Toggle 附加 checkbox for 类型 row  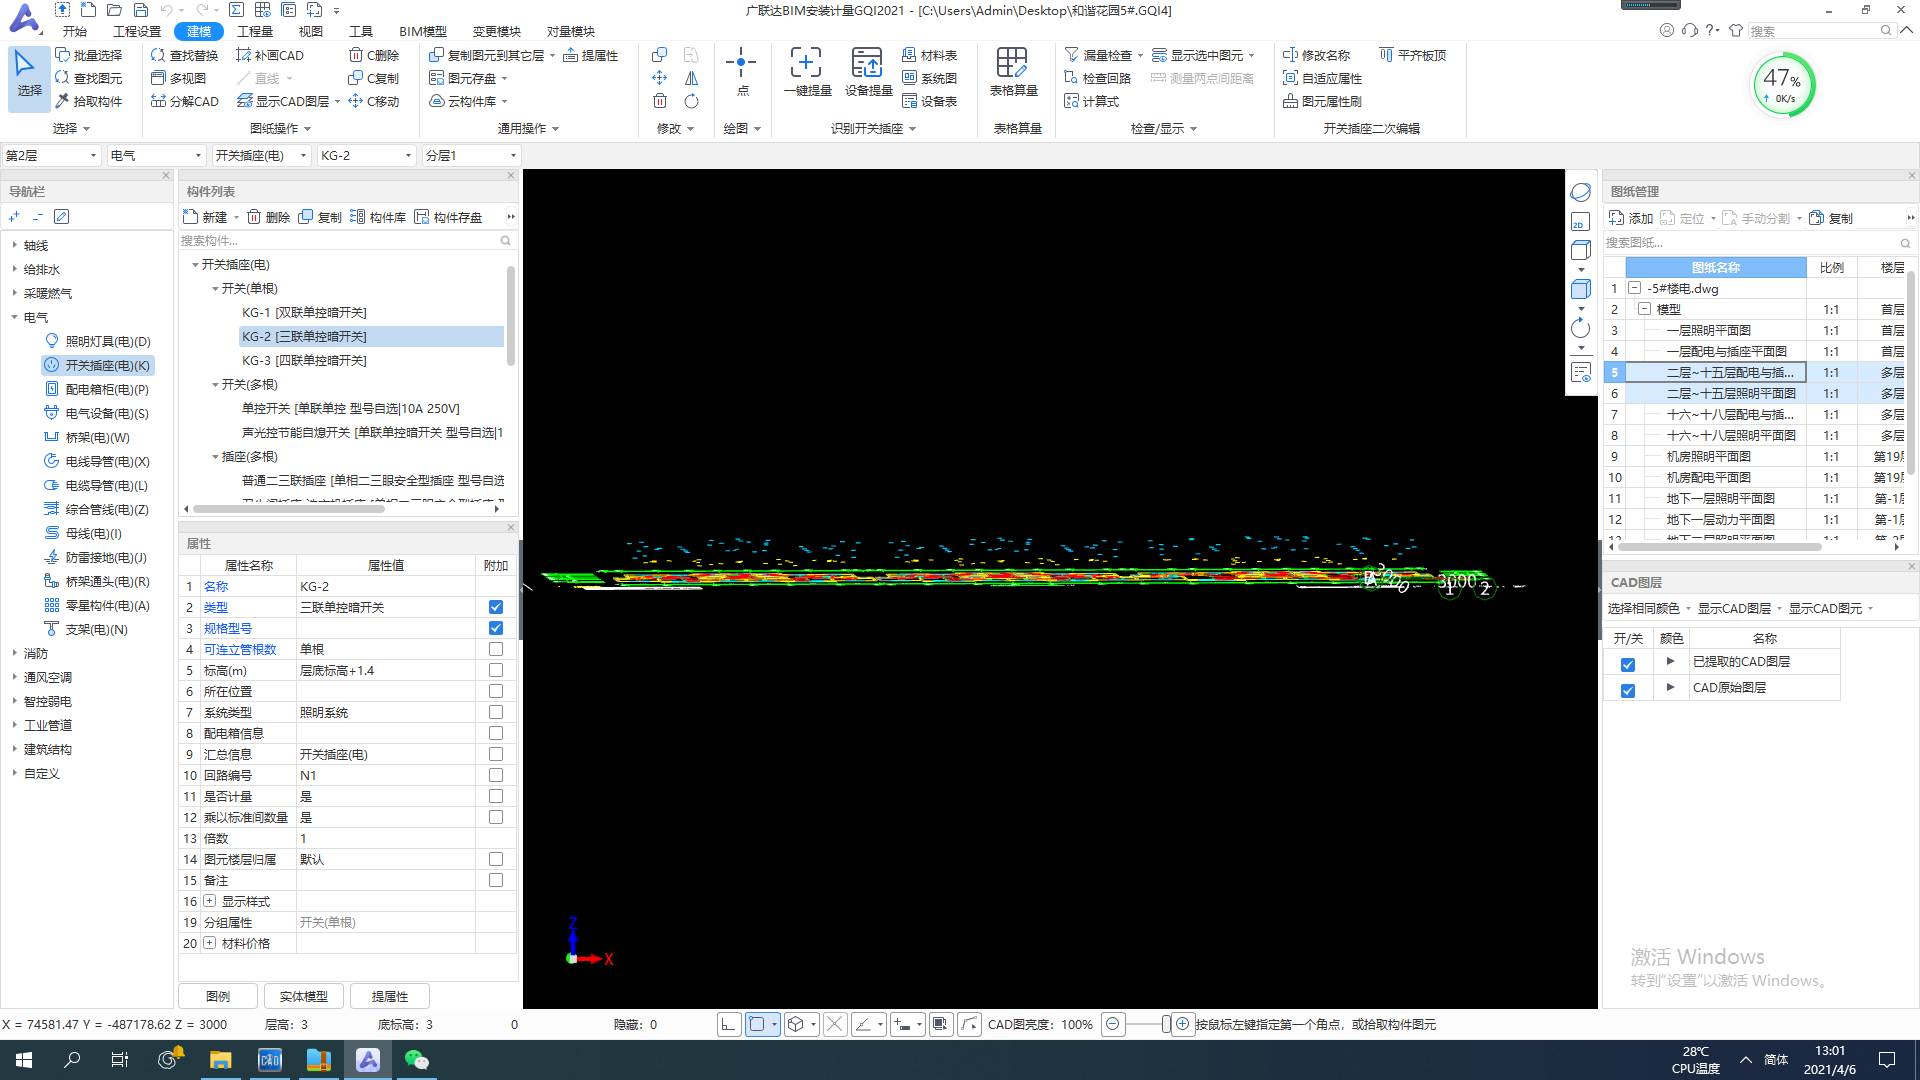(x=496, y=607)
